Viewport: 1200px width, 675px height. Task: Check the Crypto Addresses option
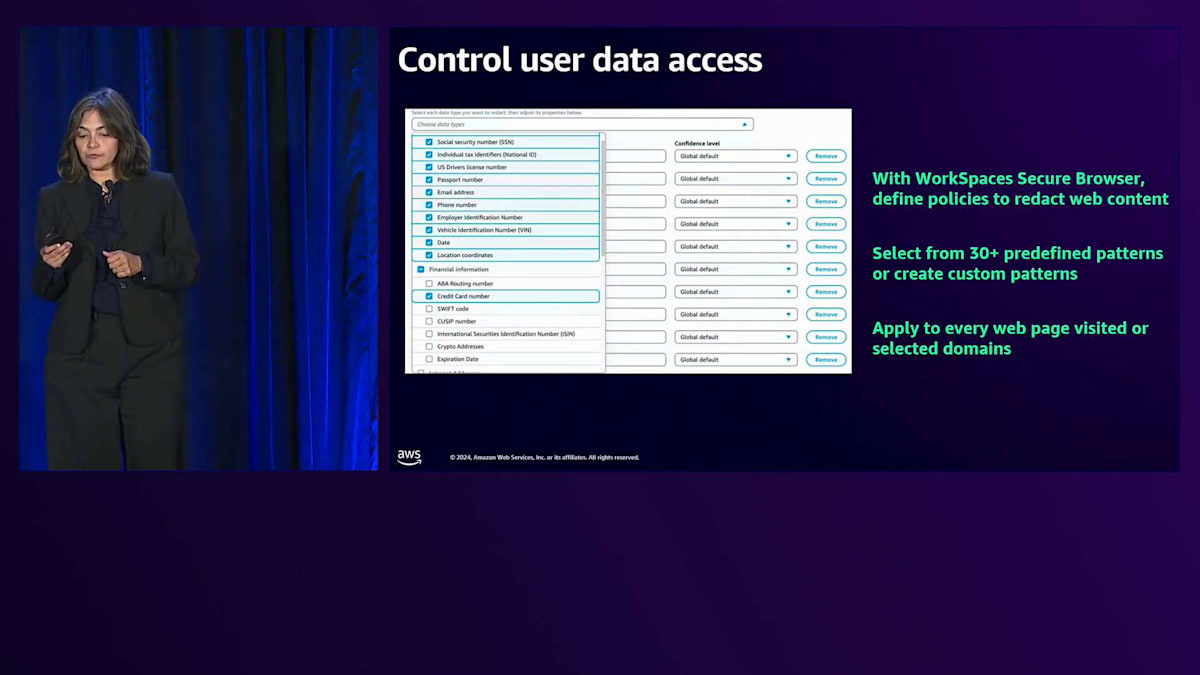[429, 346]
